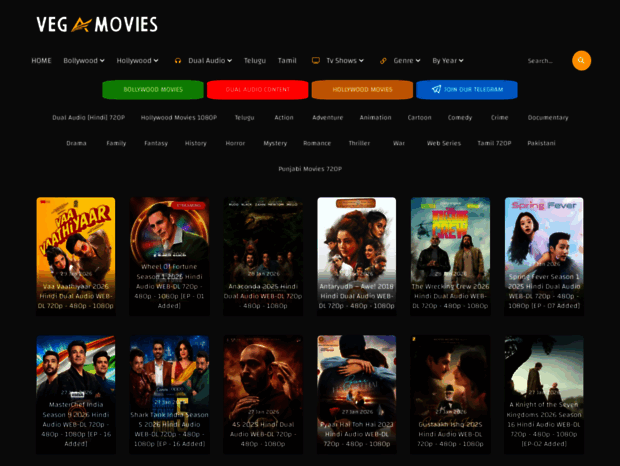Open the Dual Audio dropdown
Viewport: 620px width, 466px height.
pos(210,60)
